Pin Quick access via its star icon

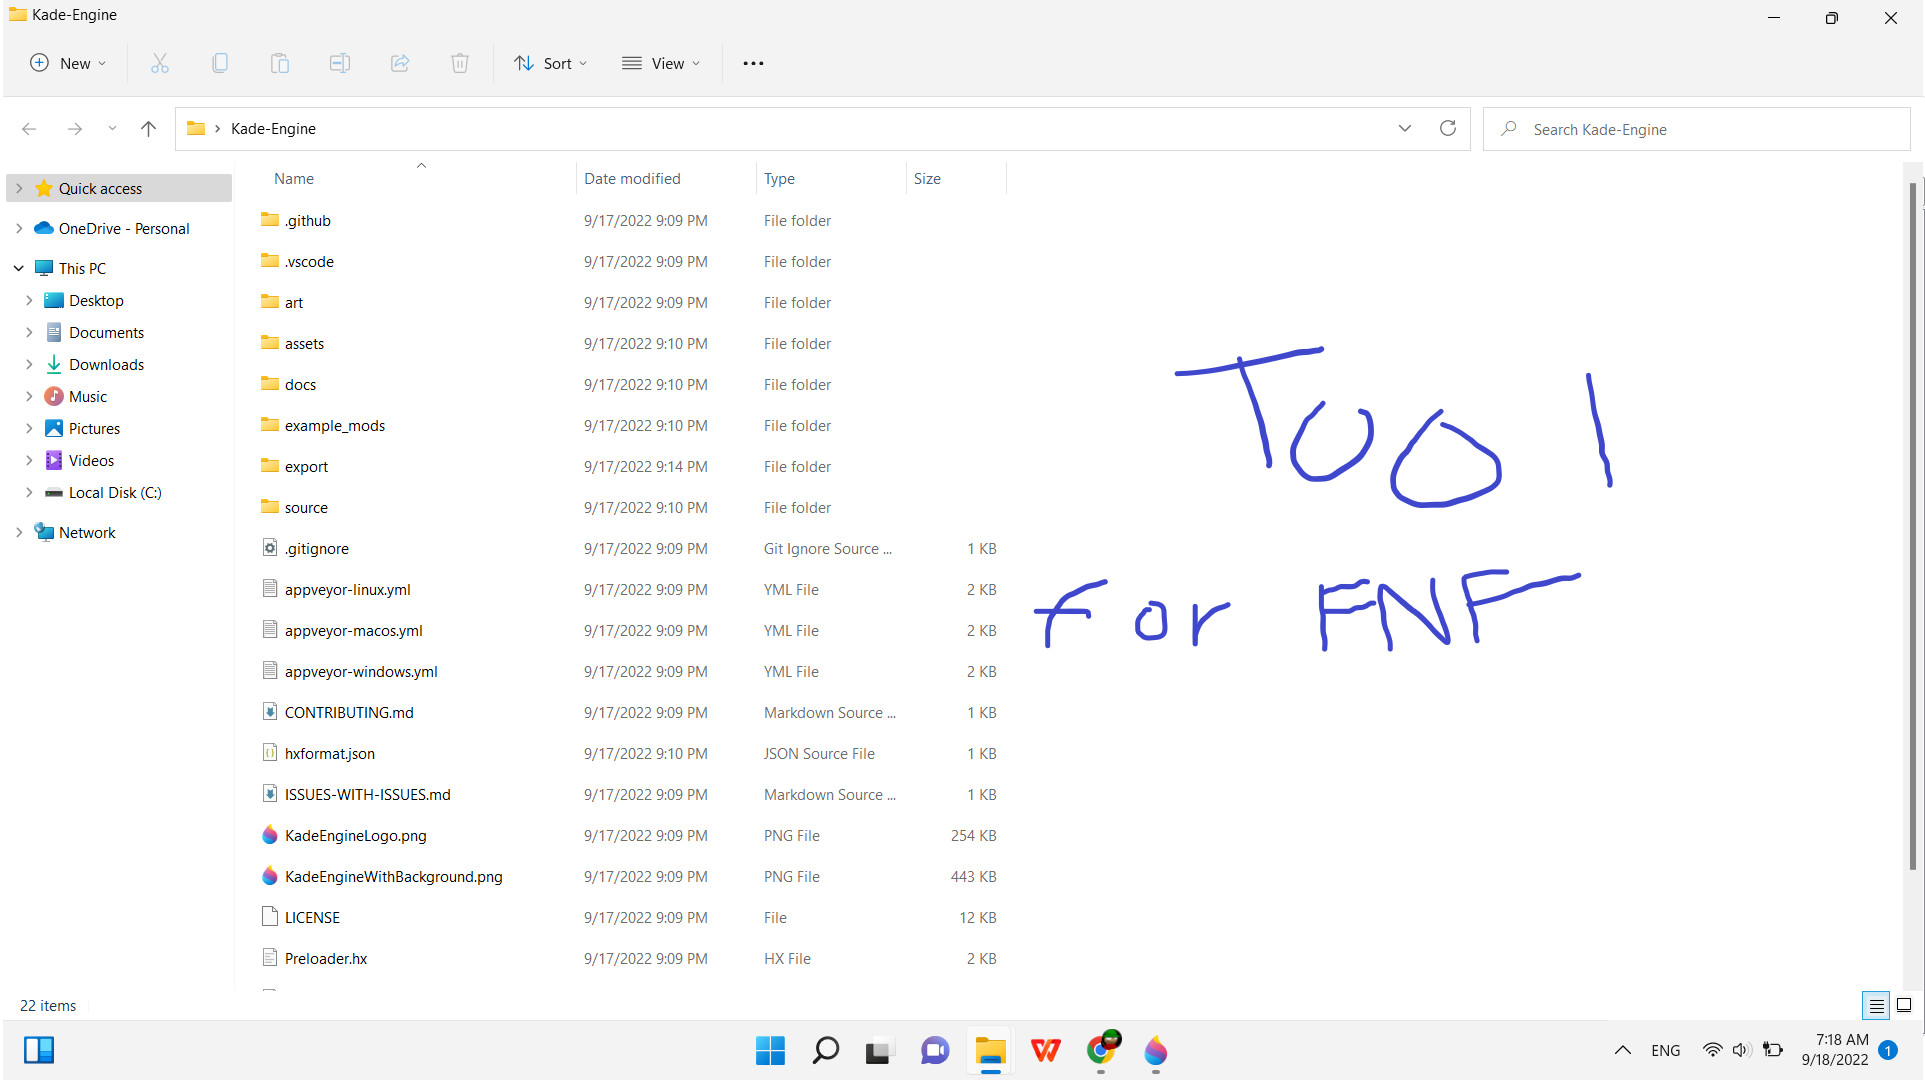[x=43, y=188]
